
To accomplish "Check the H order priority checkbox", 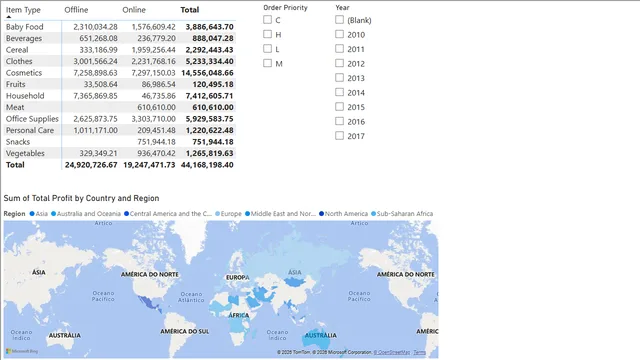I will point(267,34).
